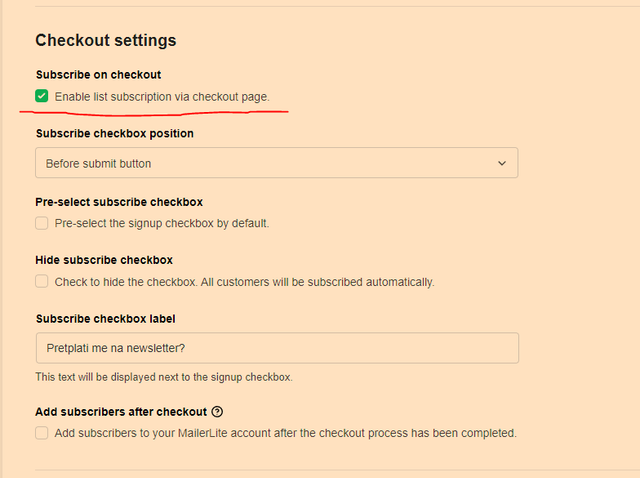Viewport: 640px width, 478px height.
Task: Uncheck Enable list subscription via checkout checkbox
Action: click(42, 96)
